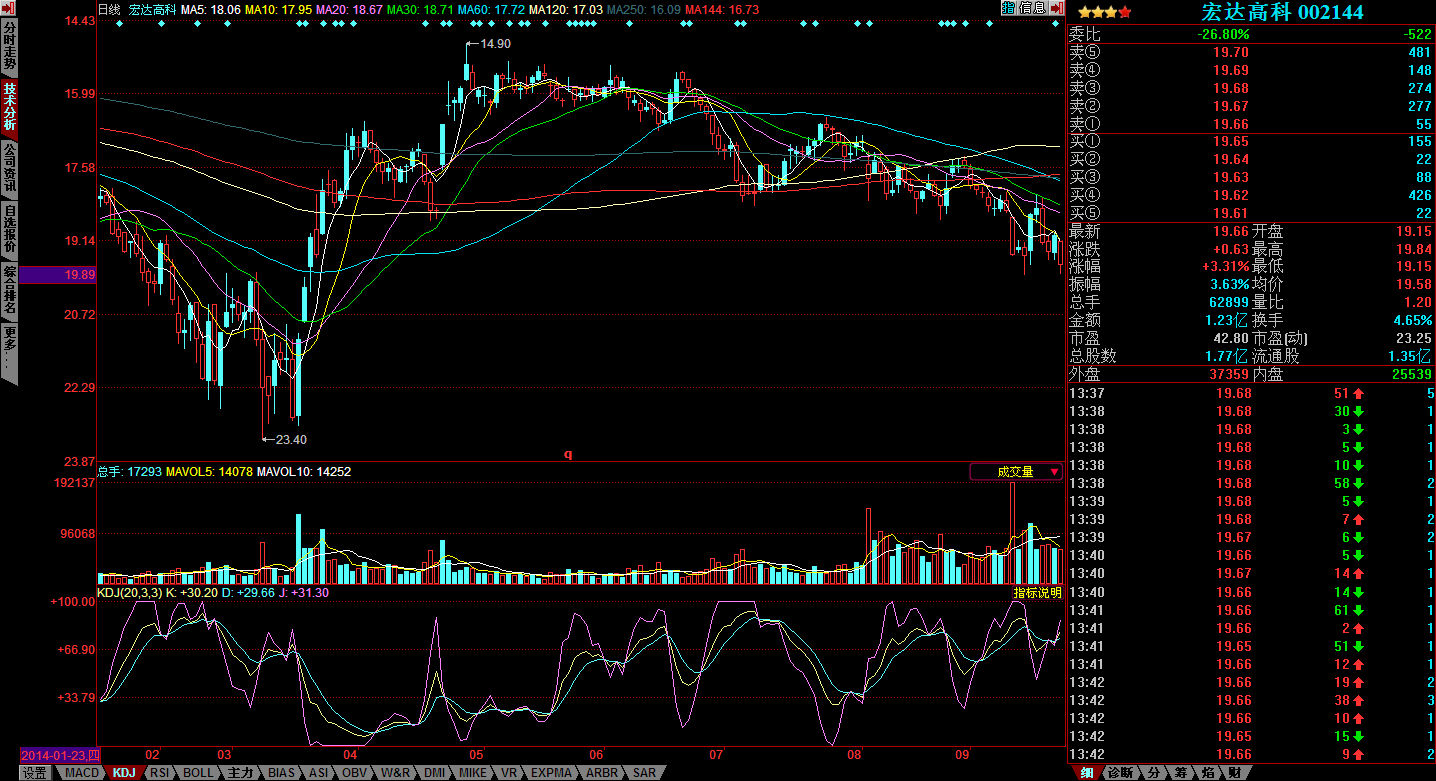The height and width of the screenshot is (781, 1436).
Task: Click the 换手 4.65% value
Action: [1411, 320]
